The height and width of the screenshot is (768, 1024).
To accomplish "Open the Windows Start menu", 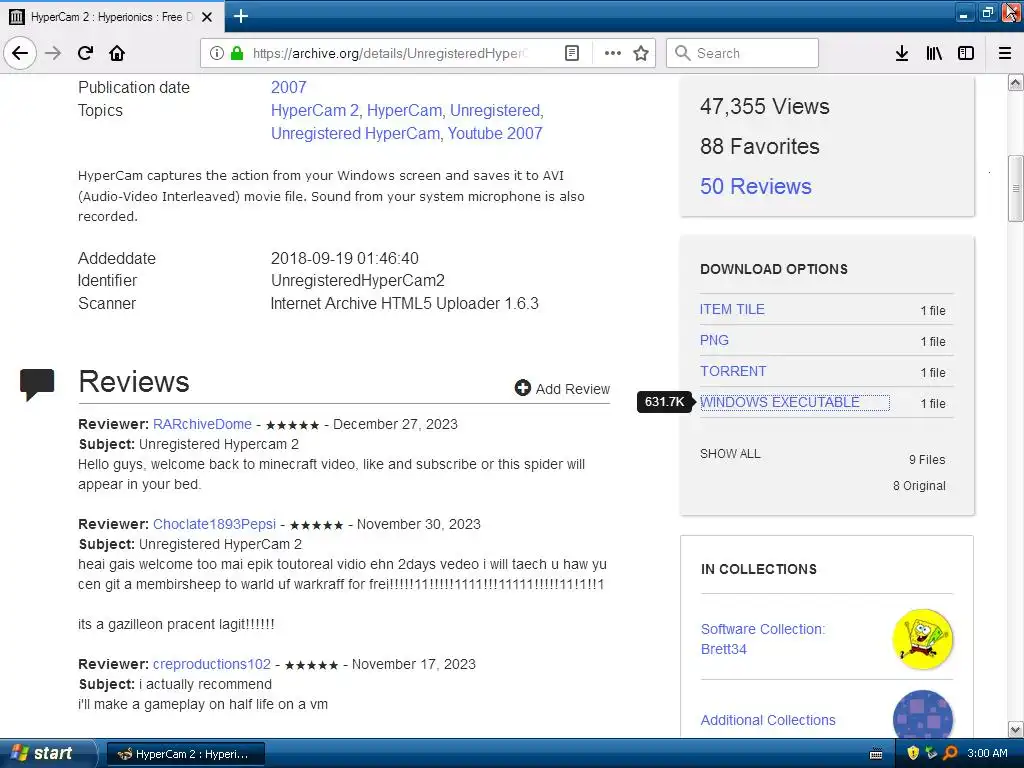I will tap(46, 753).
